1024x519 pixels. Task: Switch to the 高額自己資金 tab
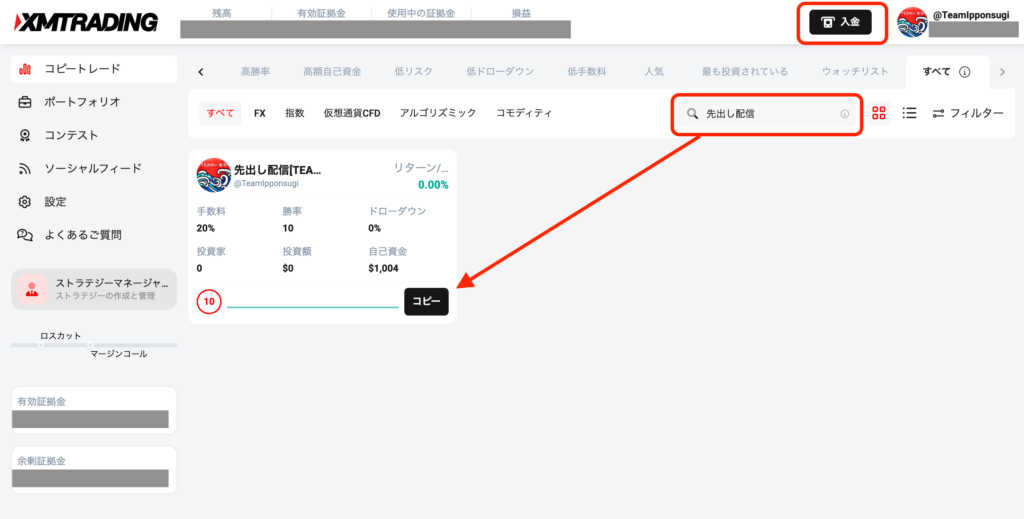point(332,72)
